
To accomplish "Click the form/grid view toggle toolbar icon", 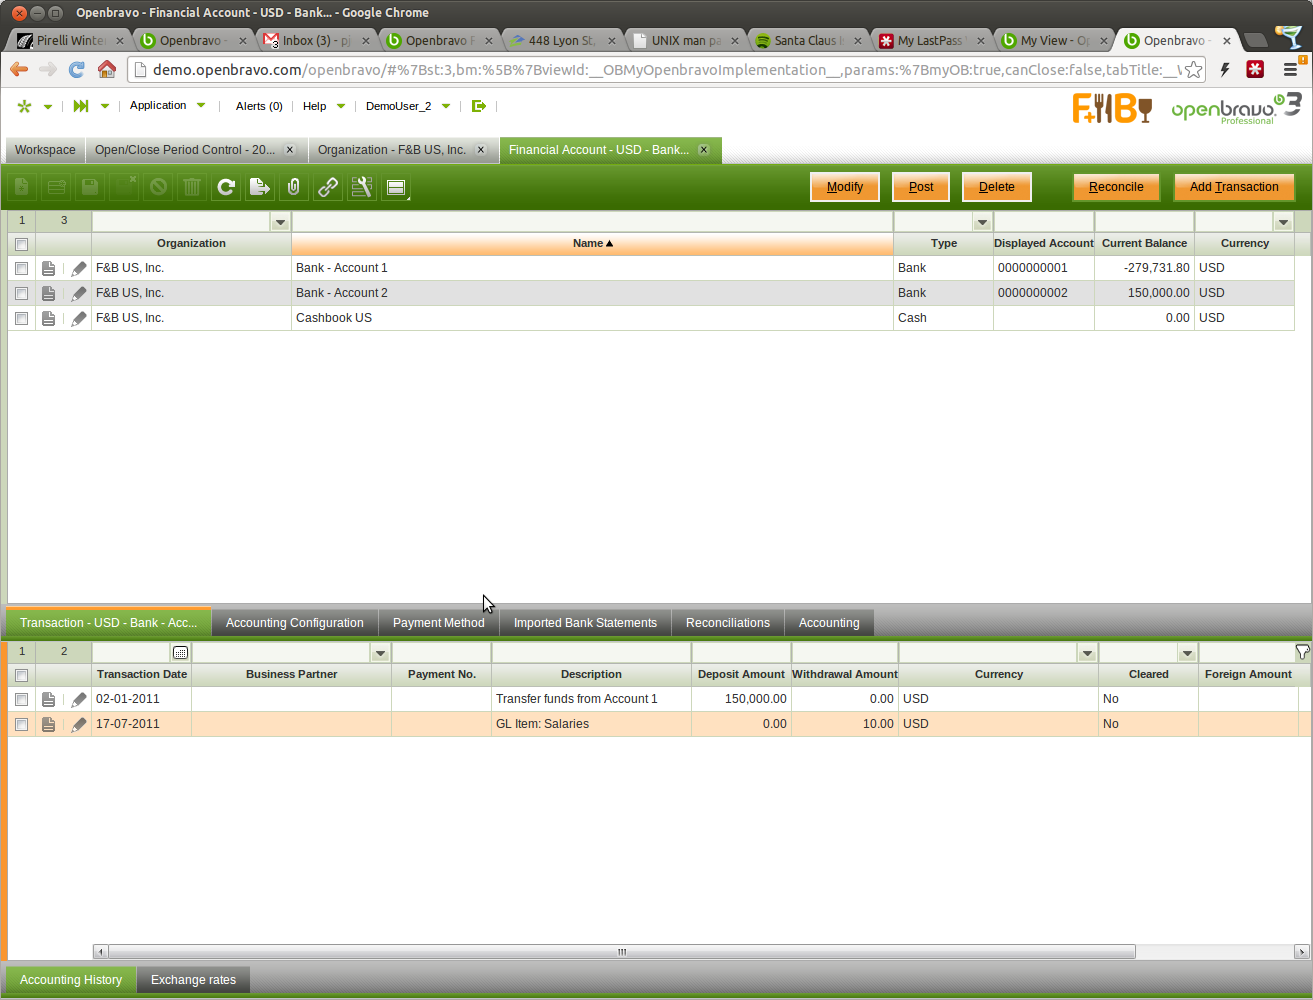I will pos(396,187).
